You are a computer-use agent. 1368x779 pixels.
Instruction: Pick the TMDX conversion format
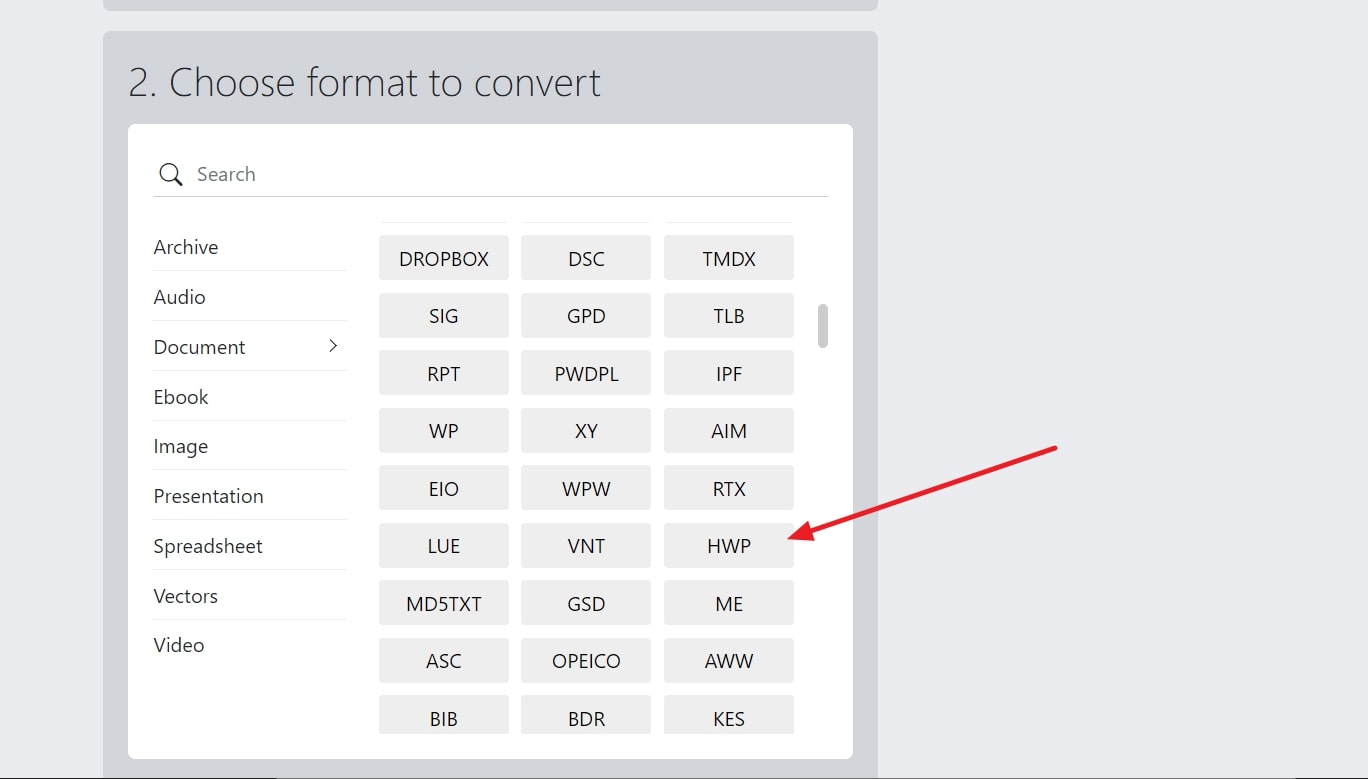pyautogui.click(x=728, y=257)
